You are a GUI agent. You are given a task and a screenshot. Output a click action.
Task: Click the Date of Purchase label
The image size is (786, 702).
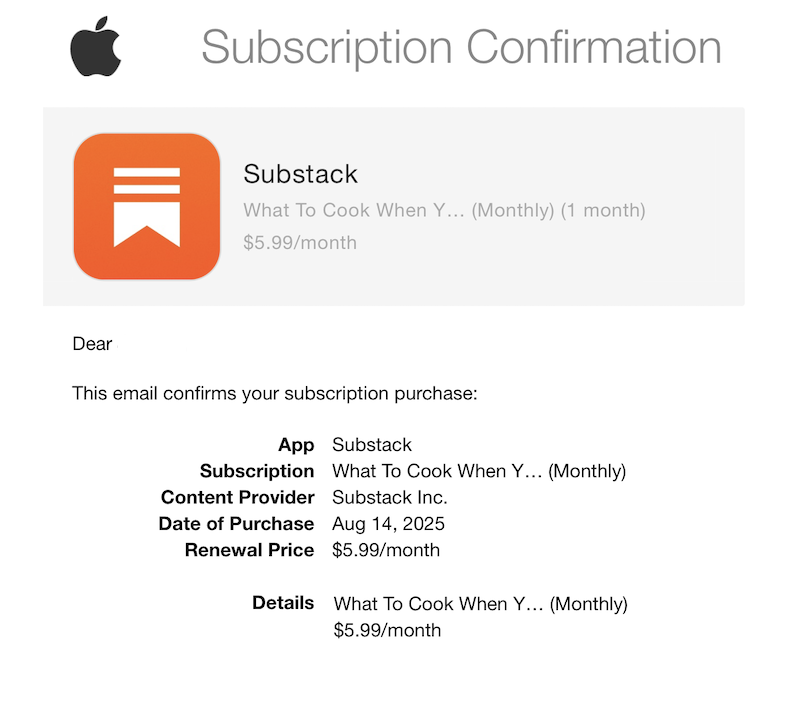(x=236, y=524)
